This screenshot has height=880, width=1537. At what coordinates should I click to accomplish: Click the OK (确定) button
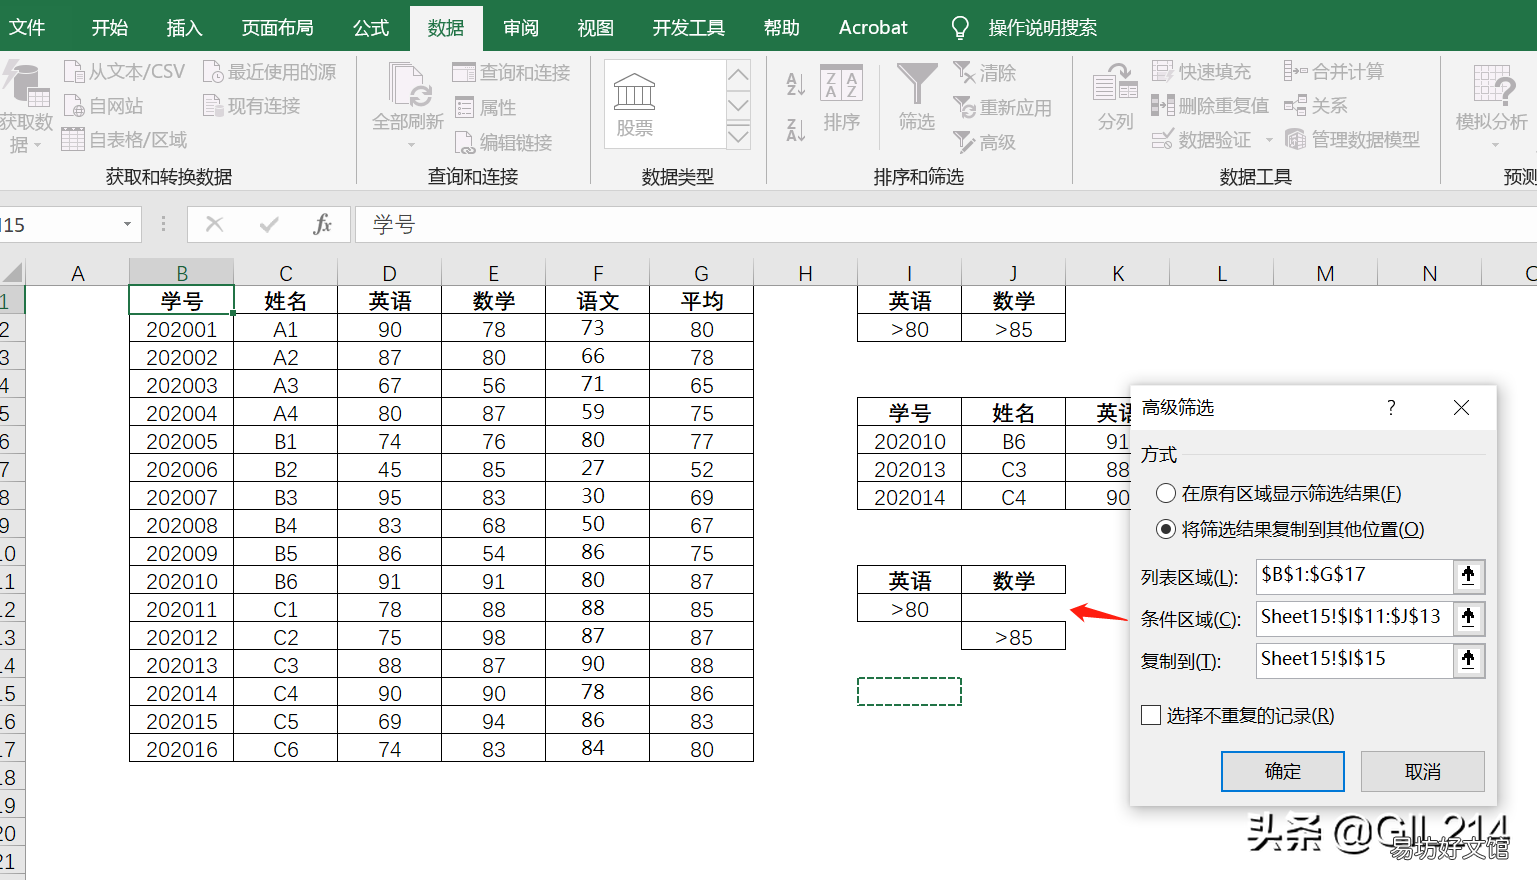tap(1282, 771)
